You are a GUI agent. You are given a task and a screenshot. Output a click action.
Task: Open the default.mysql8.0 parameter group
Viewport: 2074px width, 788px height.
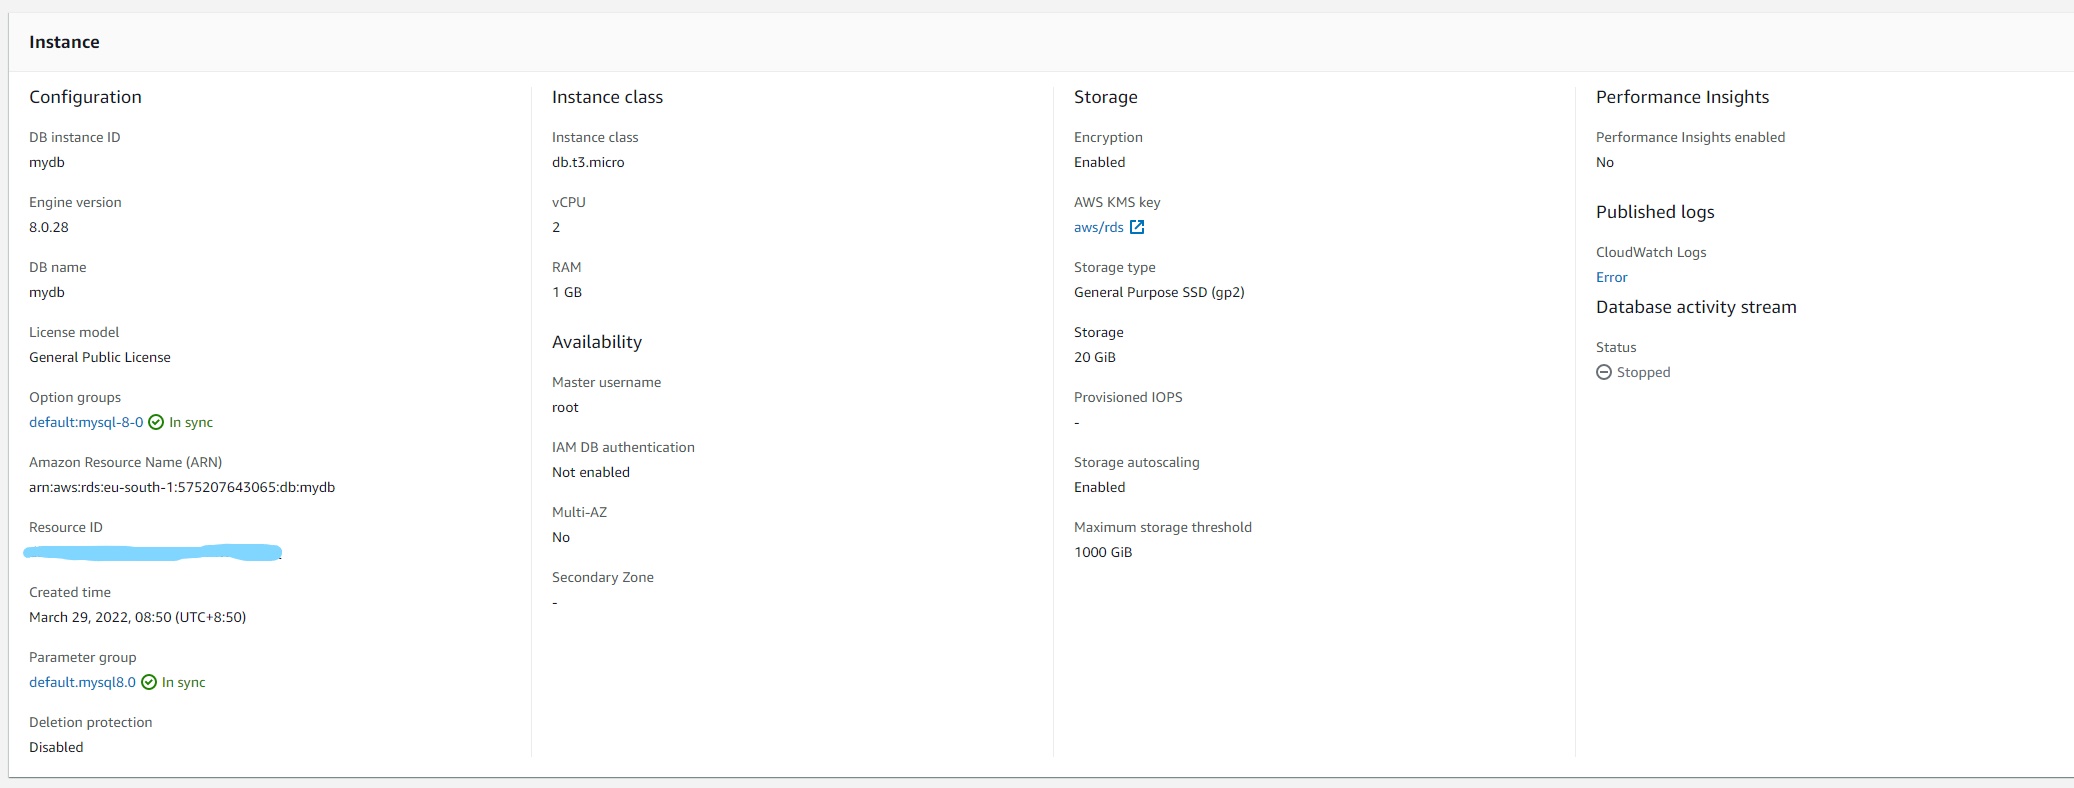coord(82,682)
